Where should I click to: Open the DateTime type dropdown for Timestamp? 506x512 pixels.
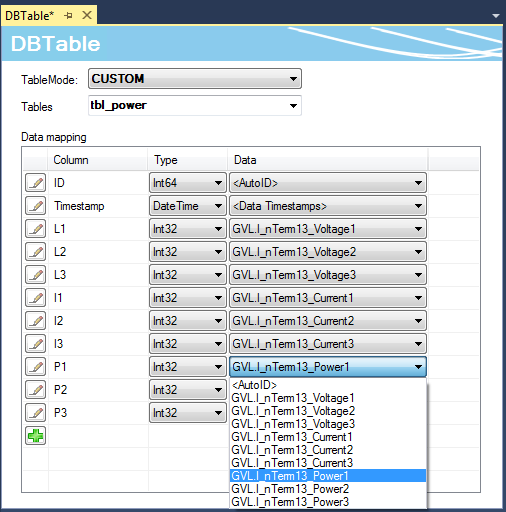(188, 206)
